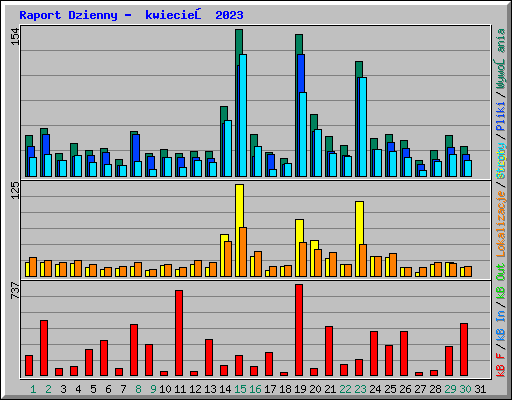Screen dimensions: 512x400
Task: Select the red kB bar for day 8
Action: [x=134, y=350]
